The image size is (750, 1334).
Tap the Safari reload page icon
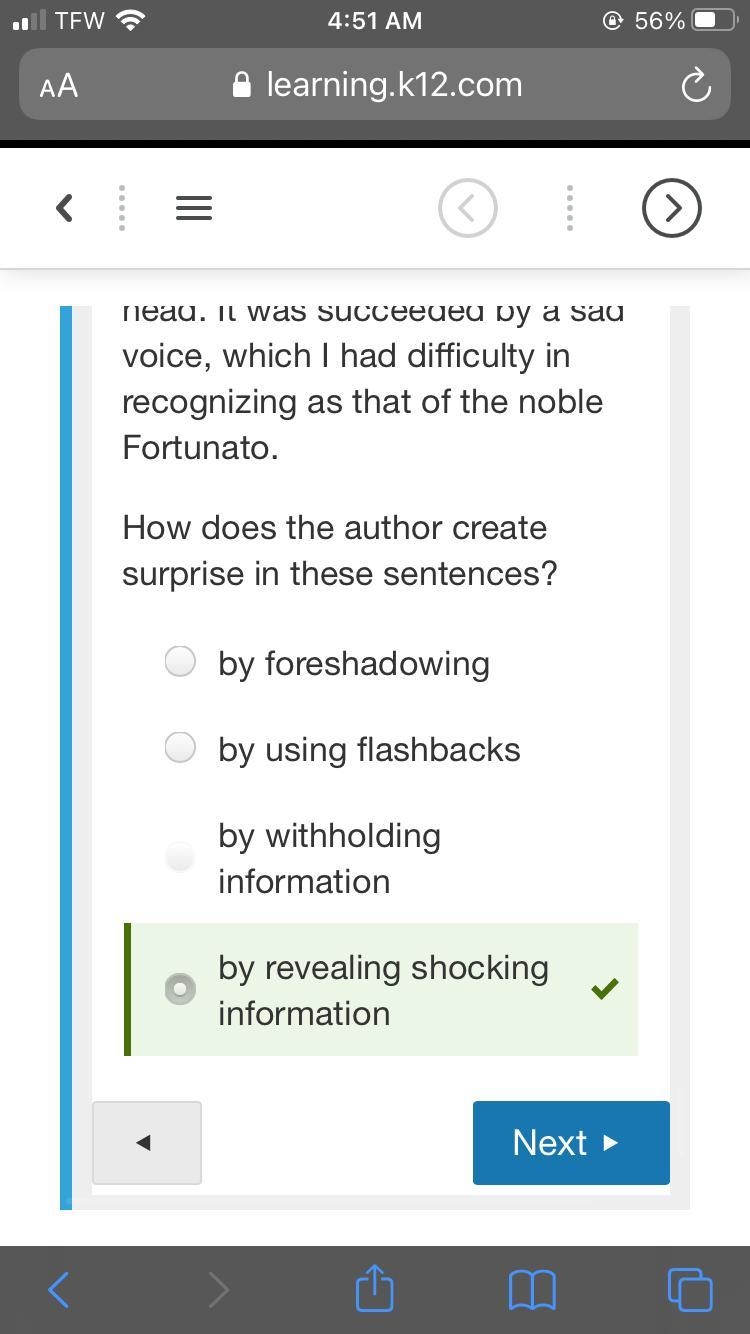click(696, 86)
